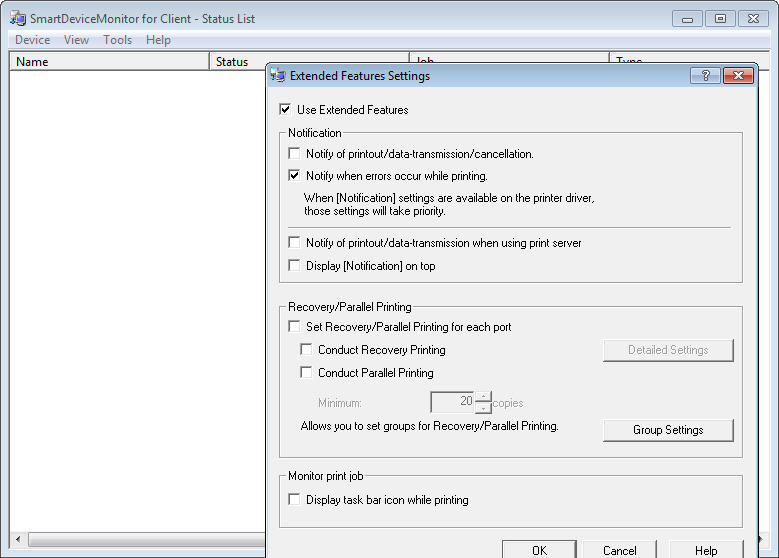Close the Extended Features Settings dialog
Viewport: 779px width, 558px height.
[x=738, y=76]
